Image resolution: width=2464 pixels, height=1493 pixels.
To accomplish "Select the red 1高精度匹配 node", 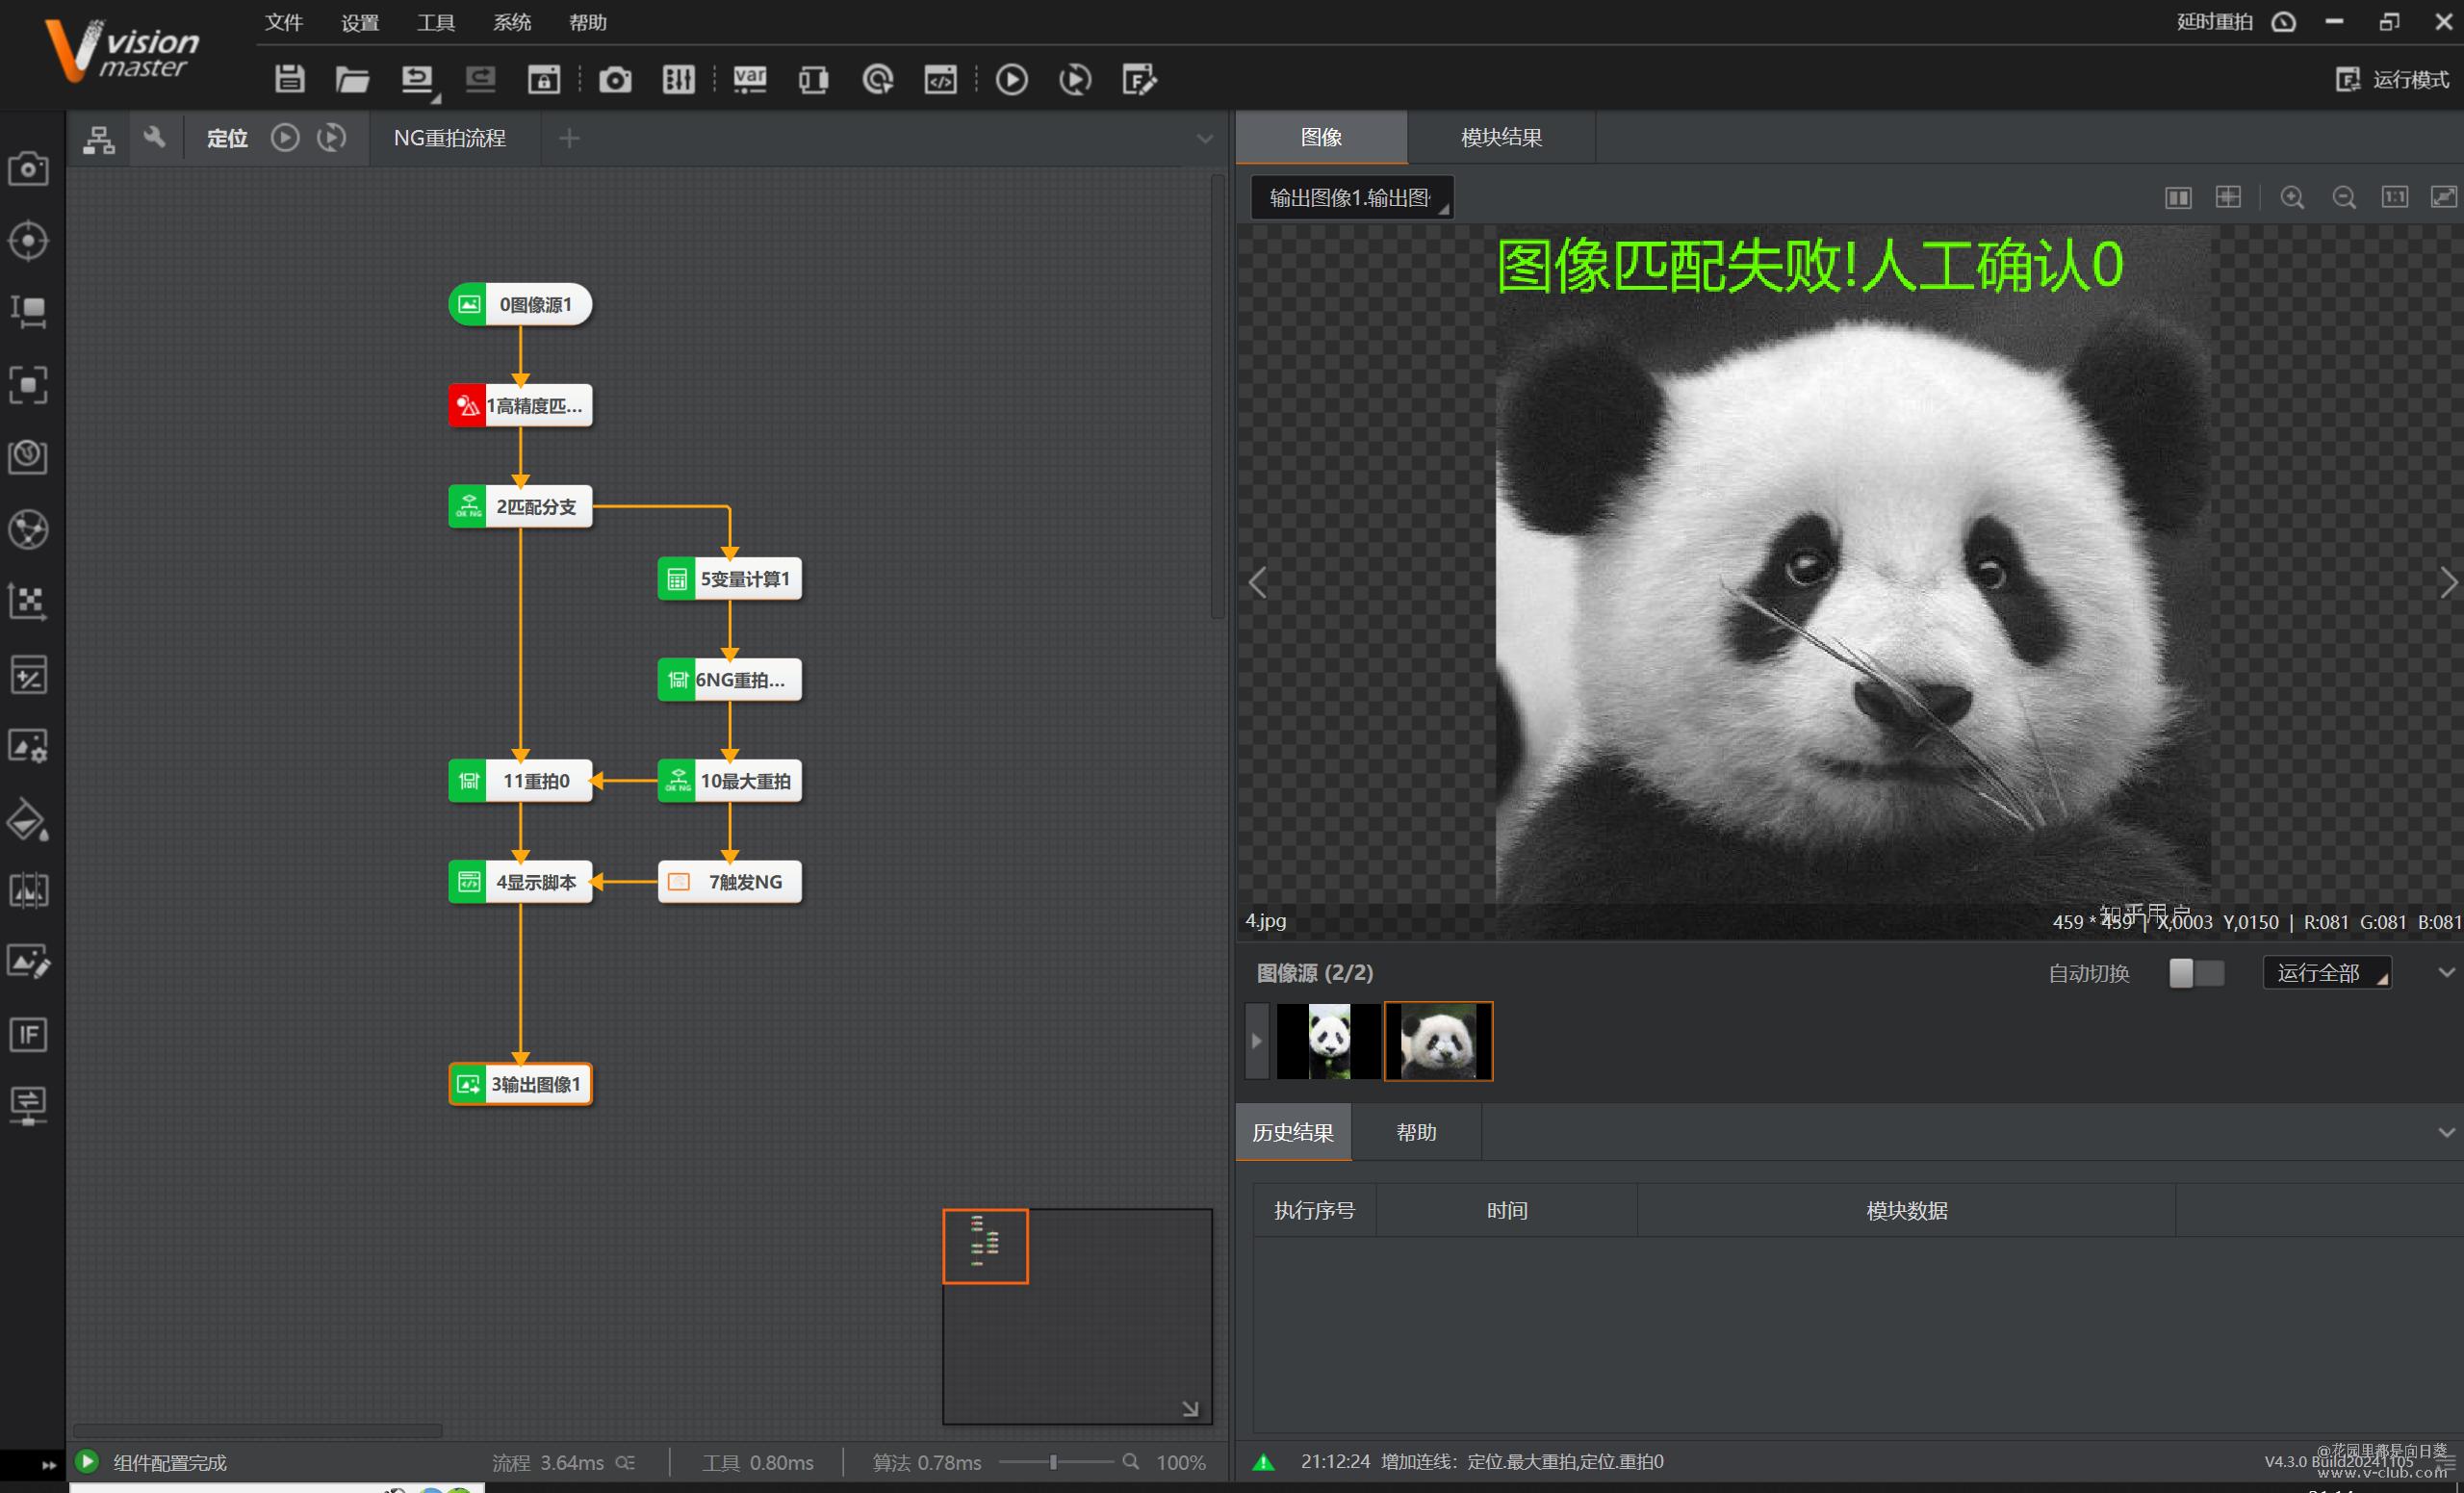I will click(520, 405).
